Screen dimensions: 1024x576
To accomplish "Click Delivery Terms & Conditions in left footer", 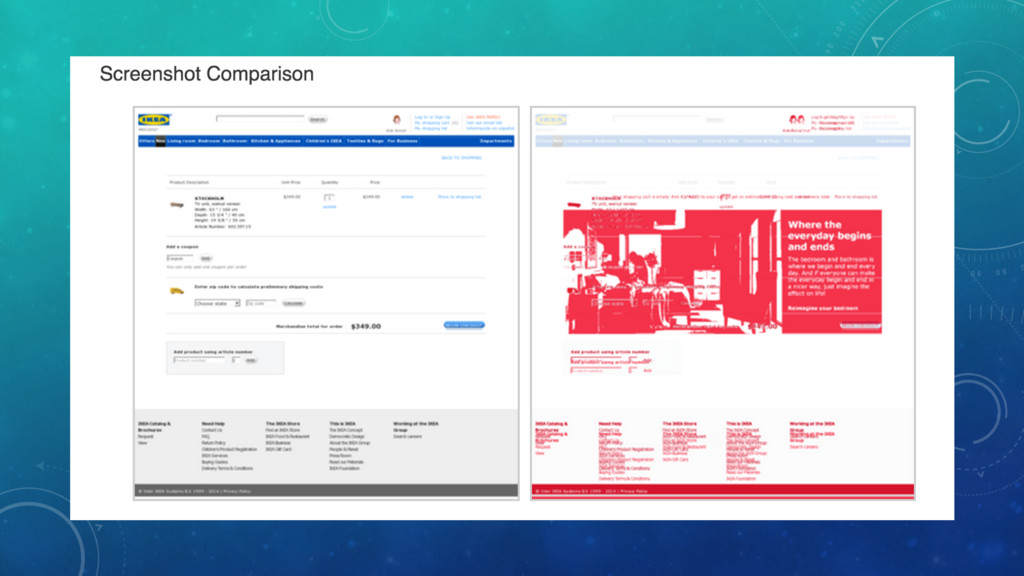I will click(227, 468).
